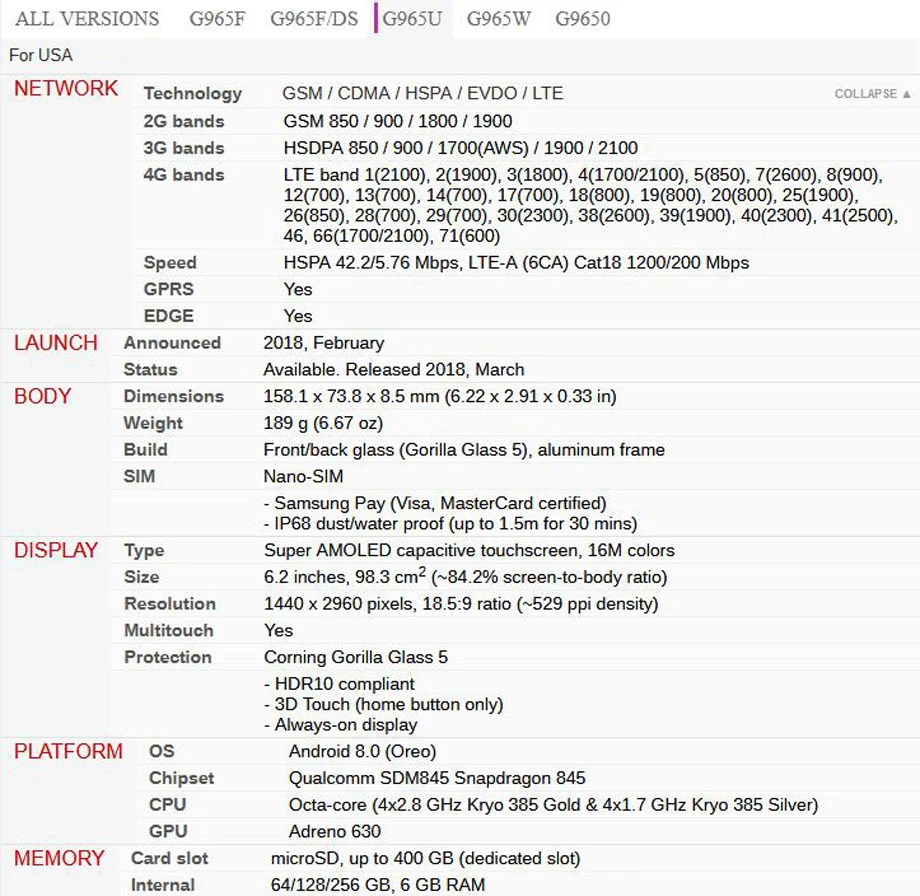Image resolution: width=920 pixels, height=896 pixels.
Task: Click the CPU label
Action: point(167,805)
